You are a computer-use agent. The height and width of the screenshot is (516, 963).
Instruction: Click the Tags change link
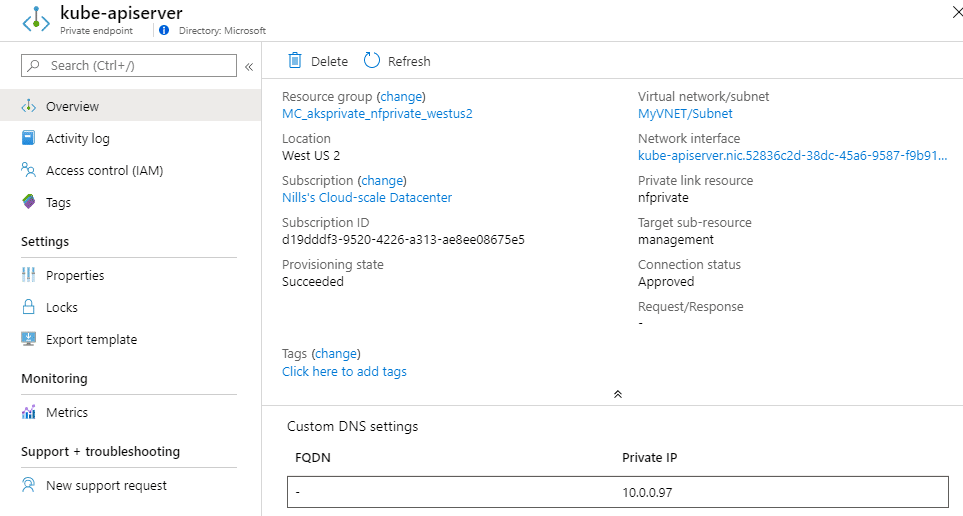pyautogui.click(x=336, y=354)
